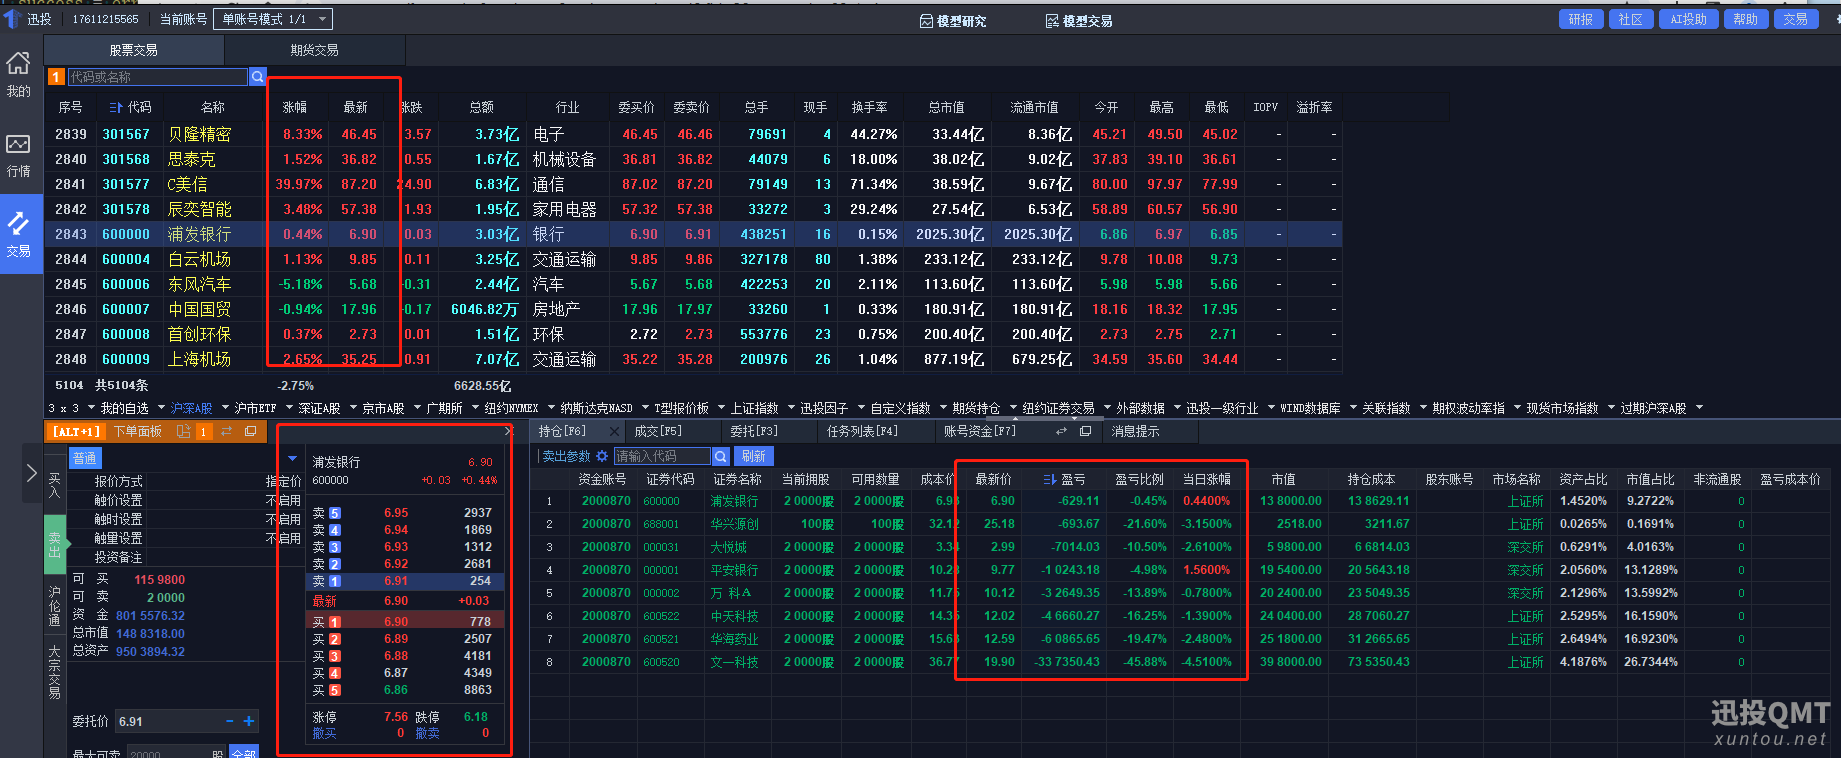Open dropdown arrow after 京市A股
Screen dimensions: 1841x758
click(416, 408)
